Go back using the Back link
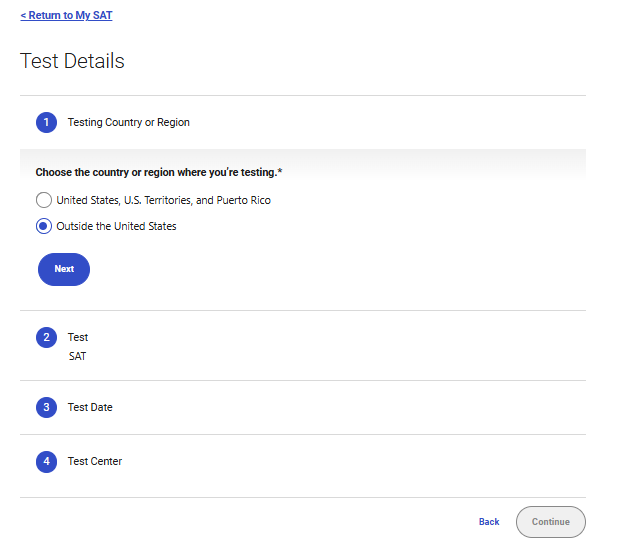This screenshot has width=640, height=554. 489,522
